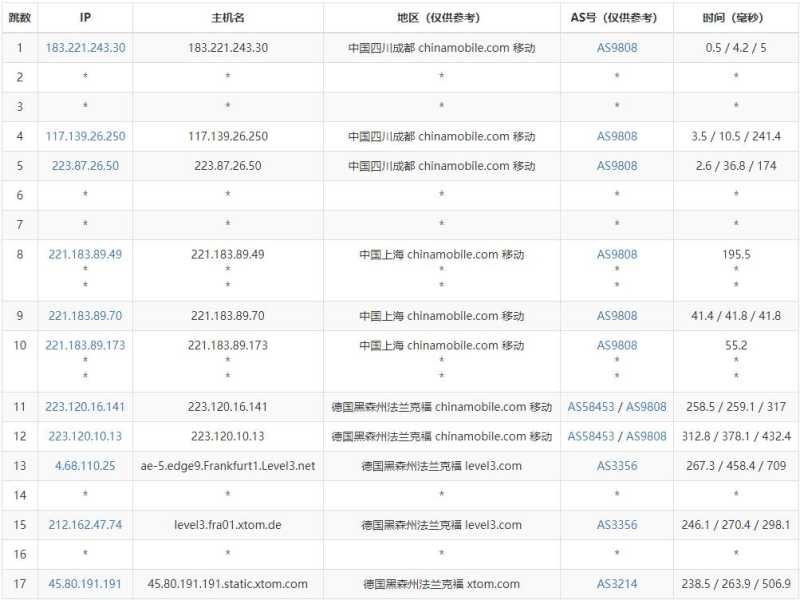Click the AS号 column header
800x600 pixels.
point(617,17)
